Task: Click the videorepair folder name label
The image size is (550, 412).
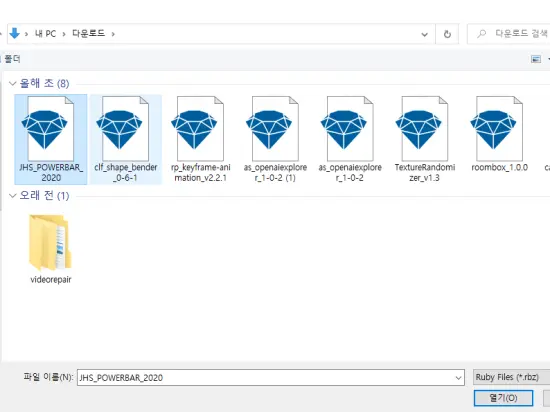Action: (51, 279)
